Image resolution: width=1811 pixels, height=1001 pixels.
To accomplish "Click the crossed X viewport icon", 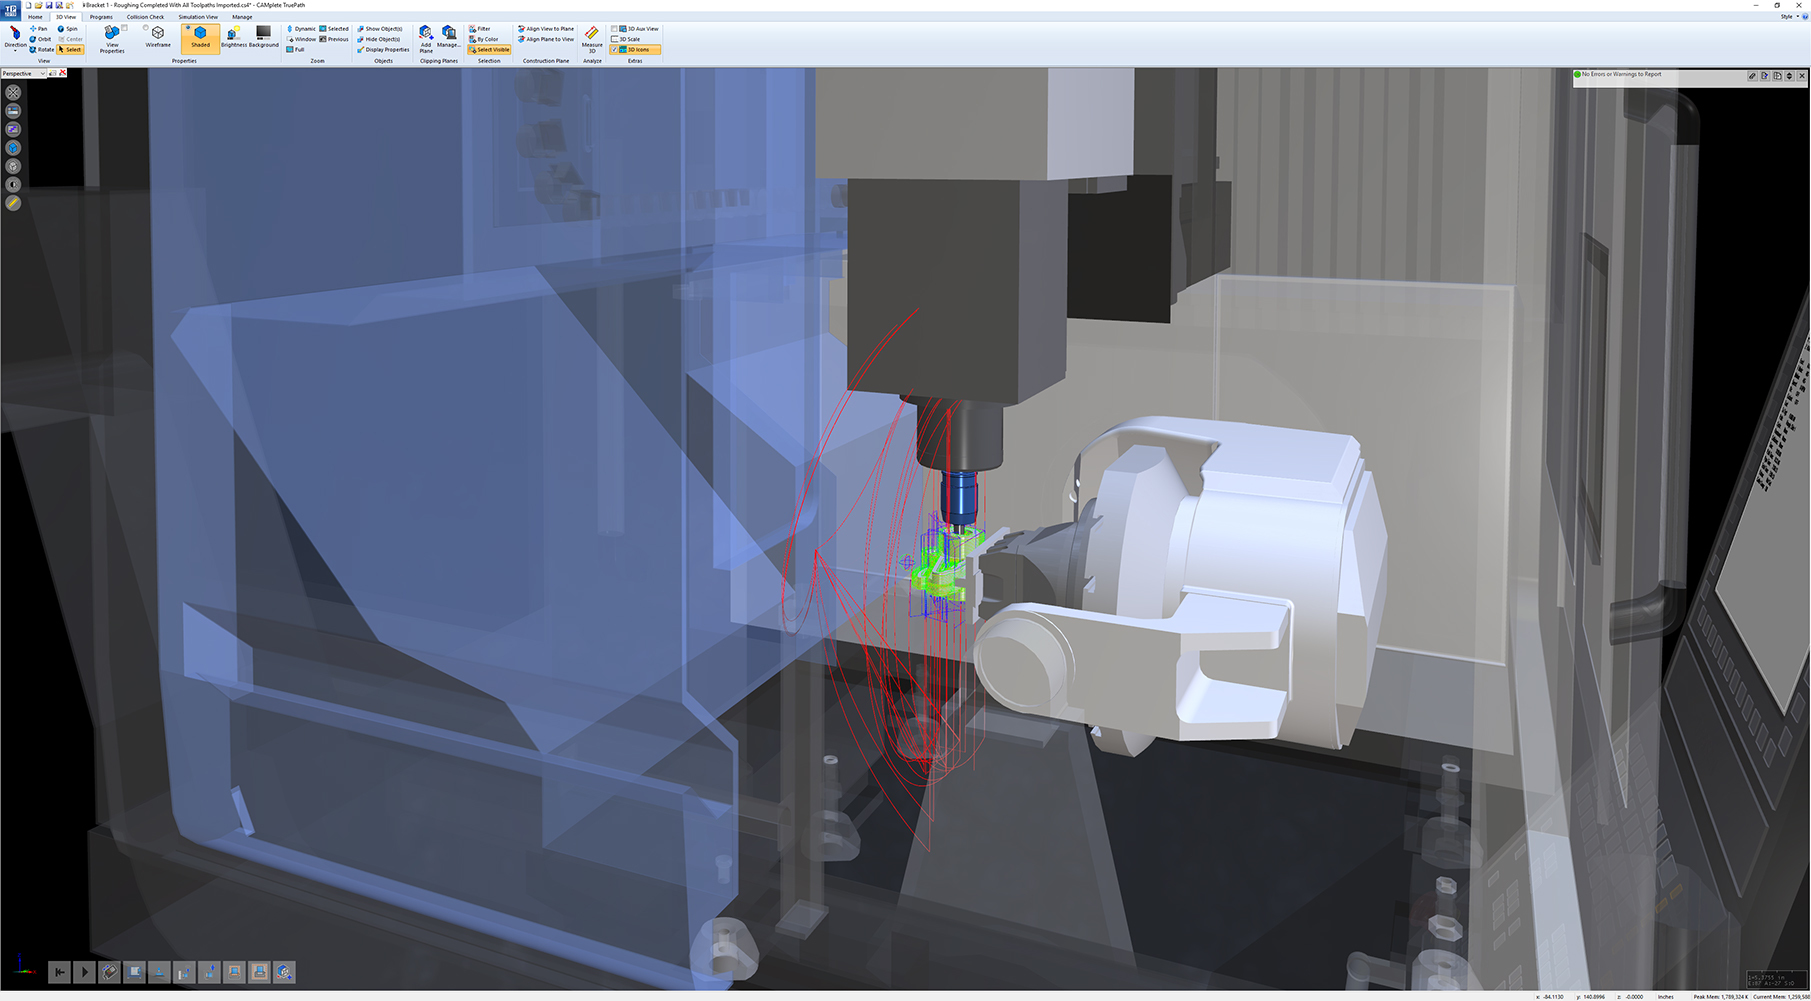I will pyautogui.click(x=13, y=92).
